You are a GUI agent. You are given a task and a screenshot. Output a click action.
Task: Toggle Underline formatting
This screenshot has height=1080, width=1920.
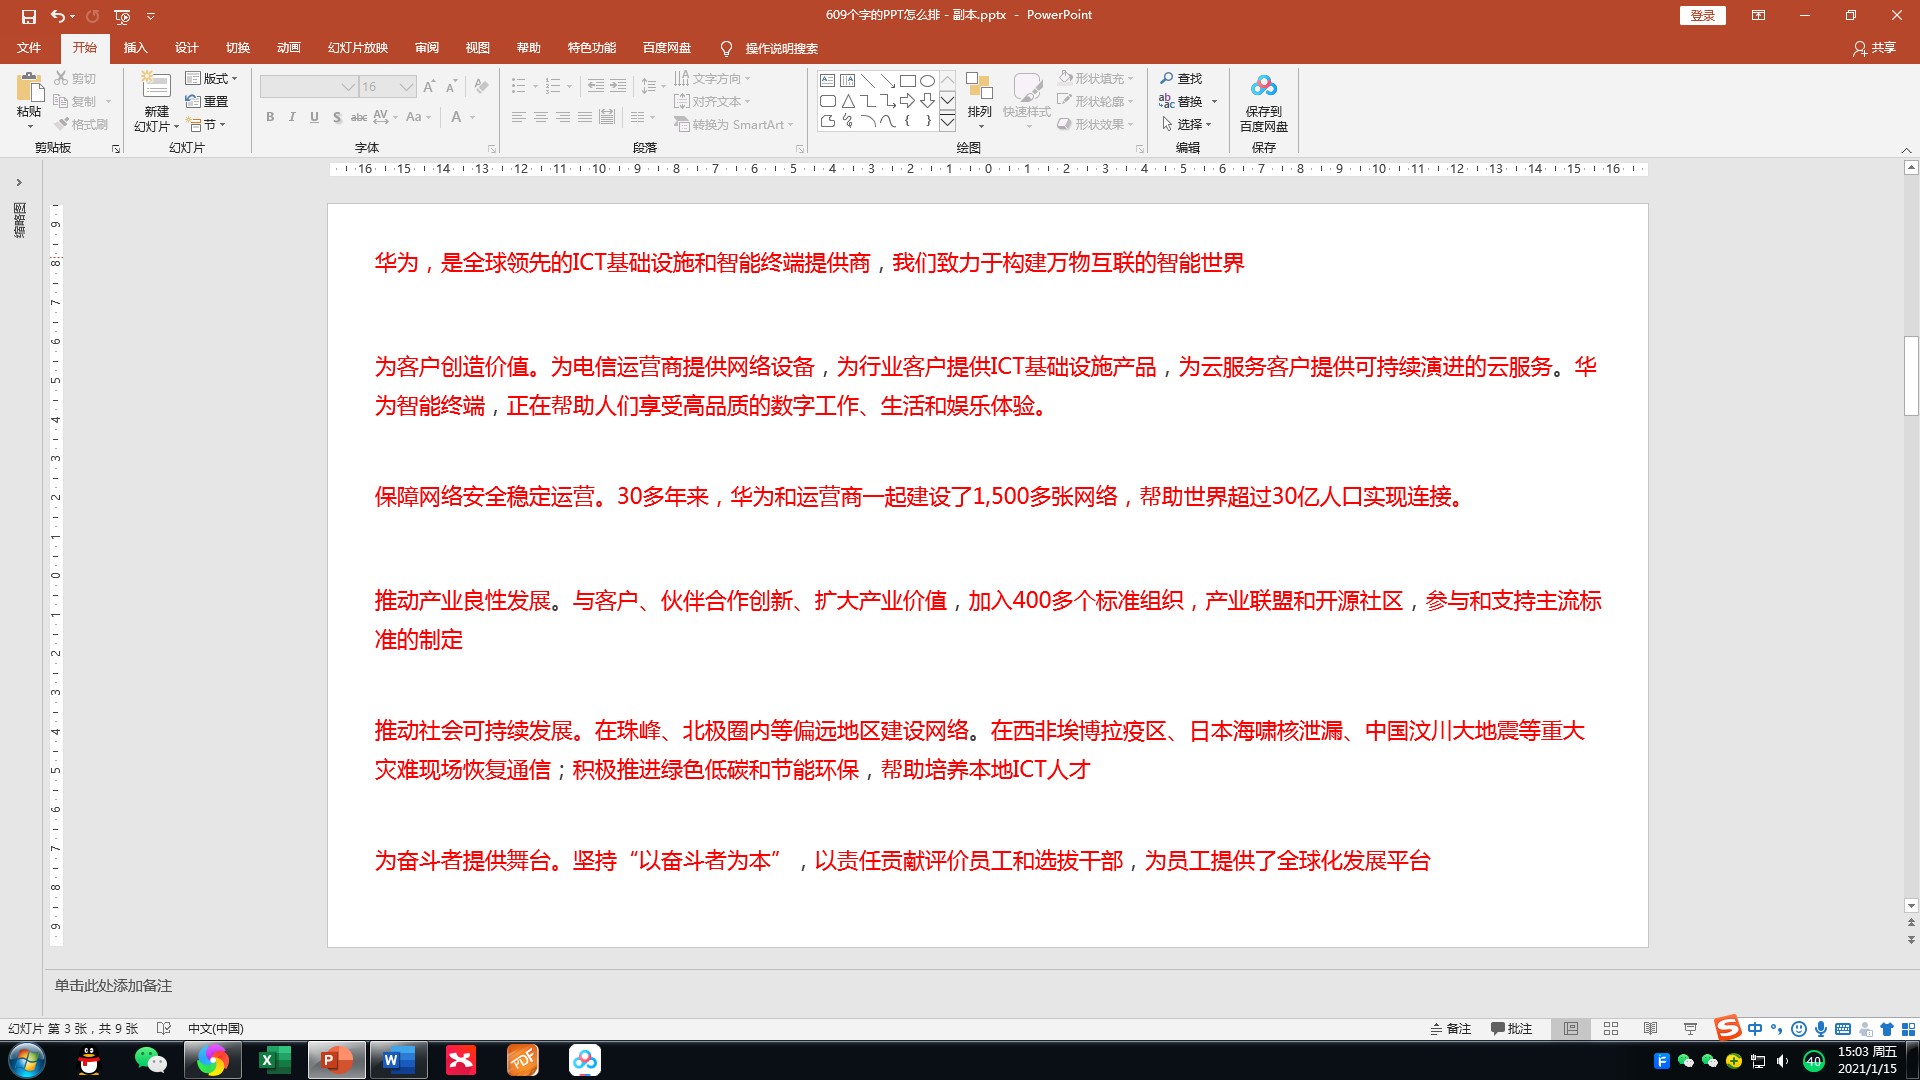click(314, 117)
